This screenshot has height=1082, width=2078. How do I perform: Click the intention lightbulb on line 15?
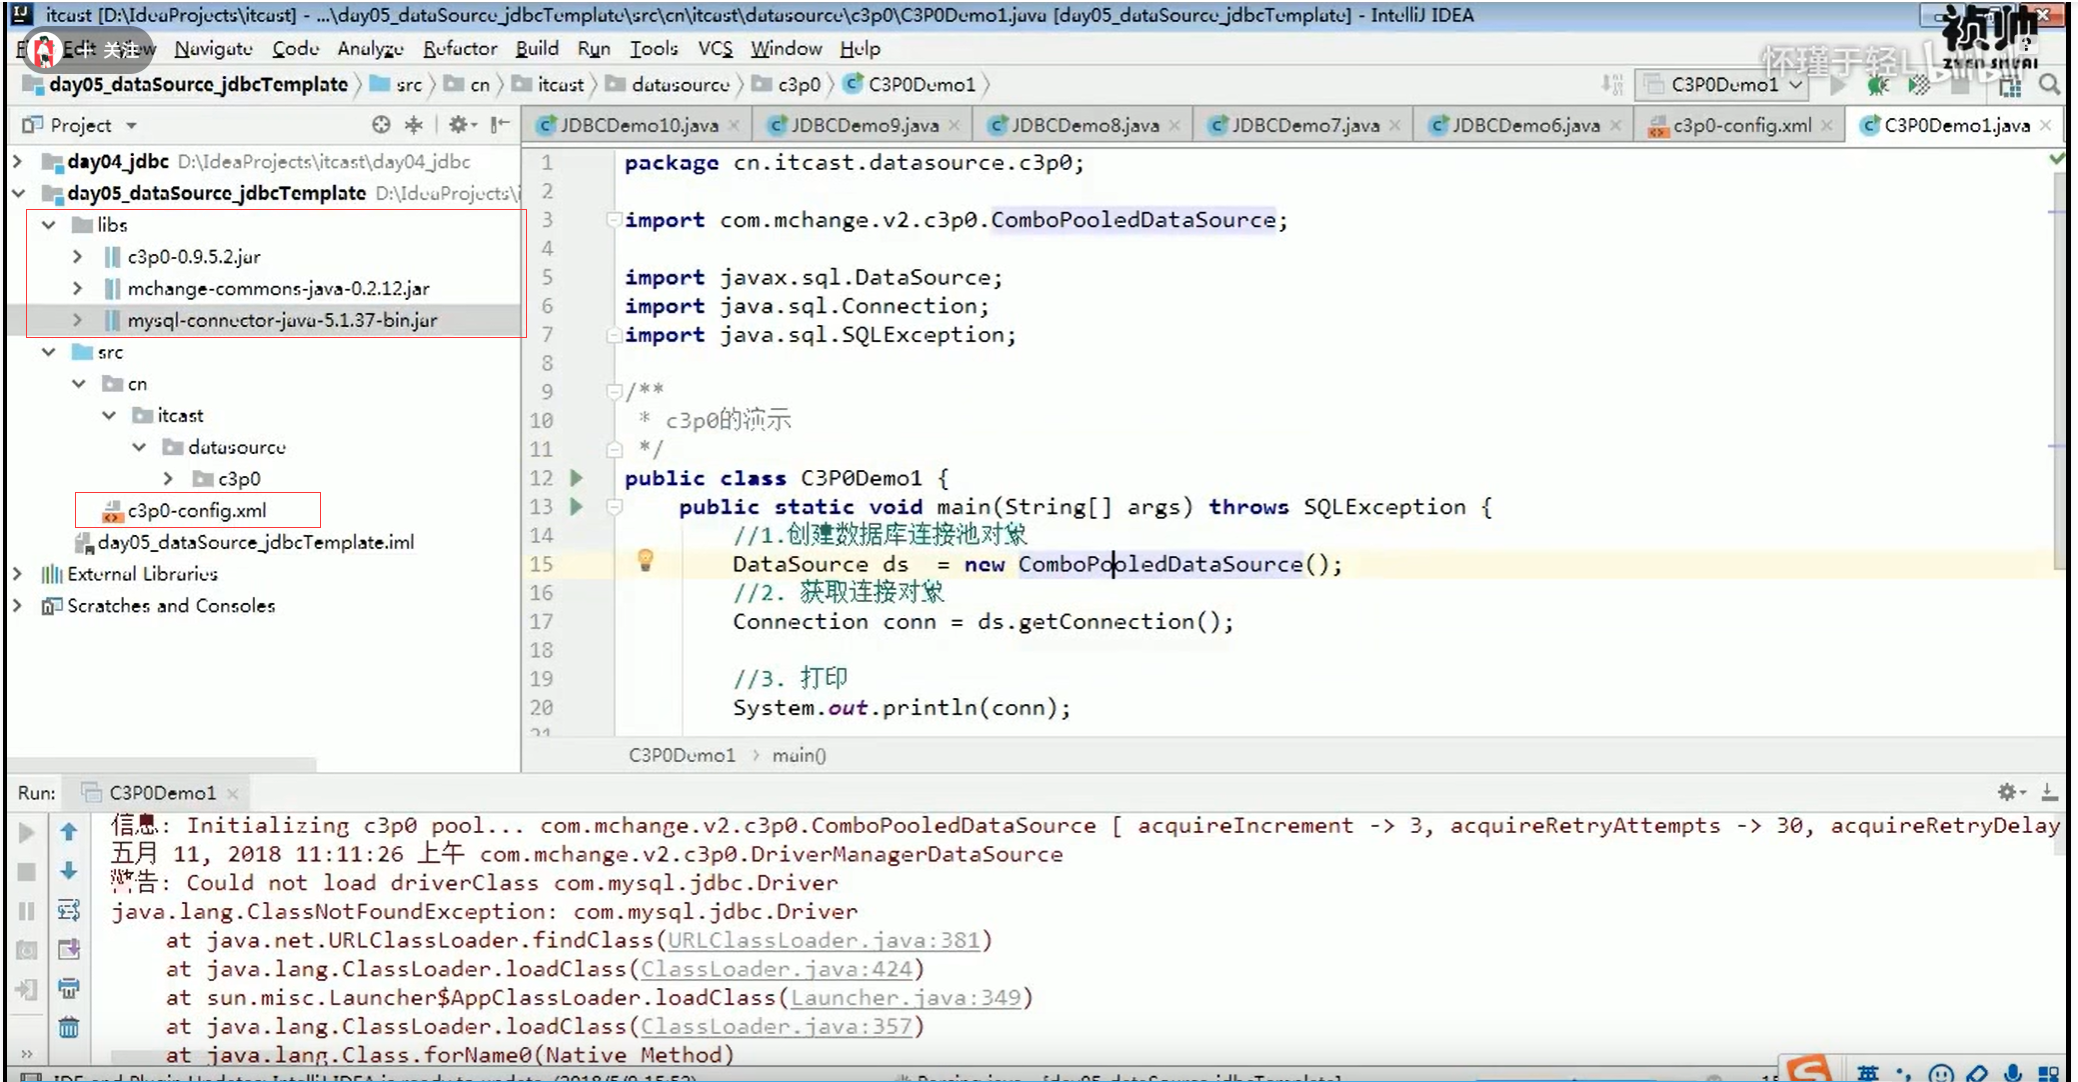click(x=645, y=561)
